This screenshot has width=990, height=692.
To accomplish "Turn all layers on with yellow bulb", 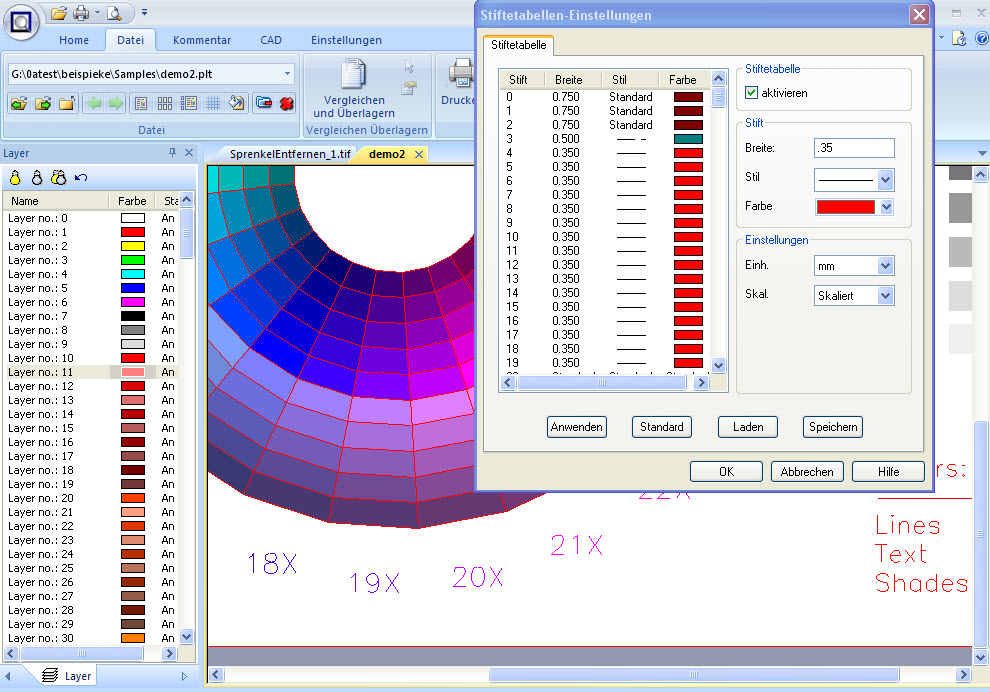I will coord(15,178).
